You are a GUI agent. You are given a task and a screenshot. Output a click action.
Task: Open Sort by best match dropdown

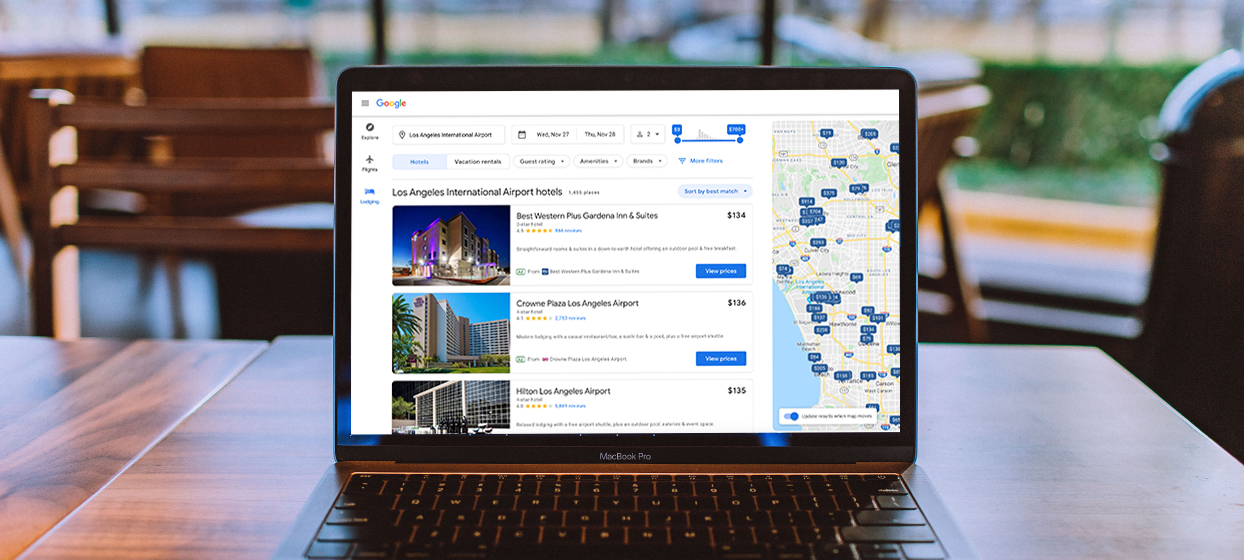coord(714,191)
